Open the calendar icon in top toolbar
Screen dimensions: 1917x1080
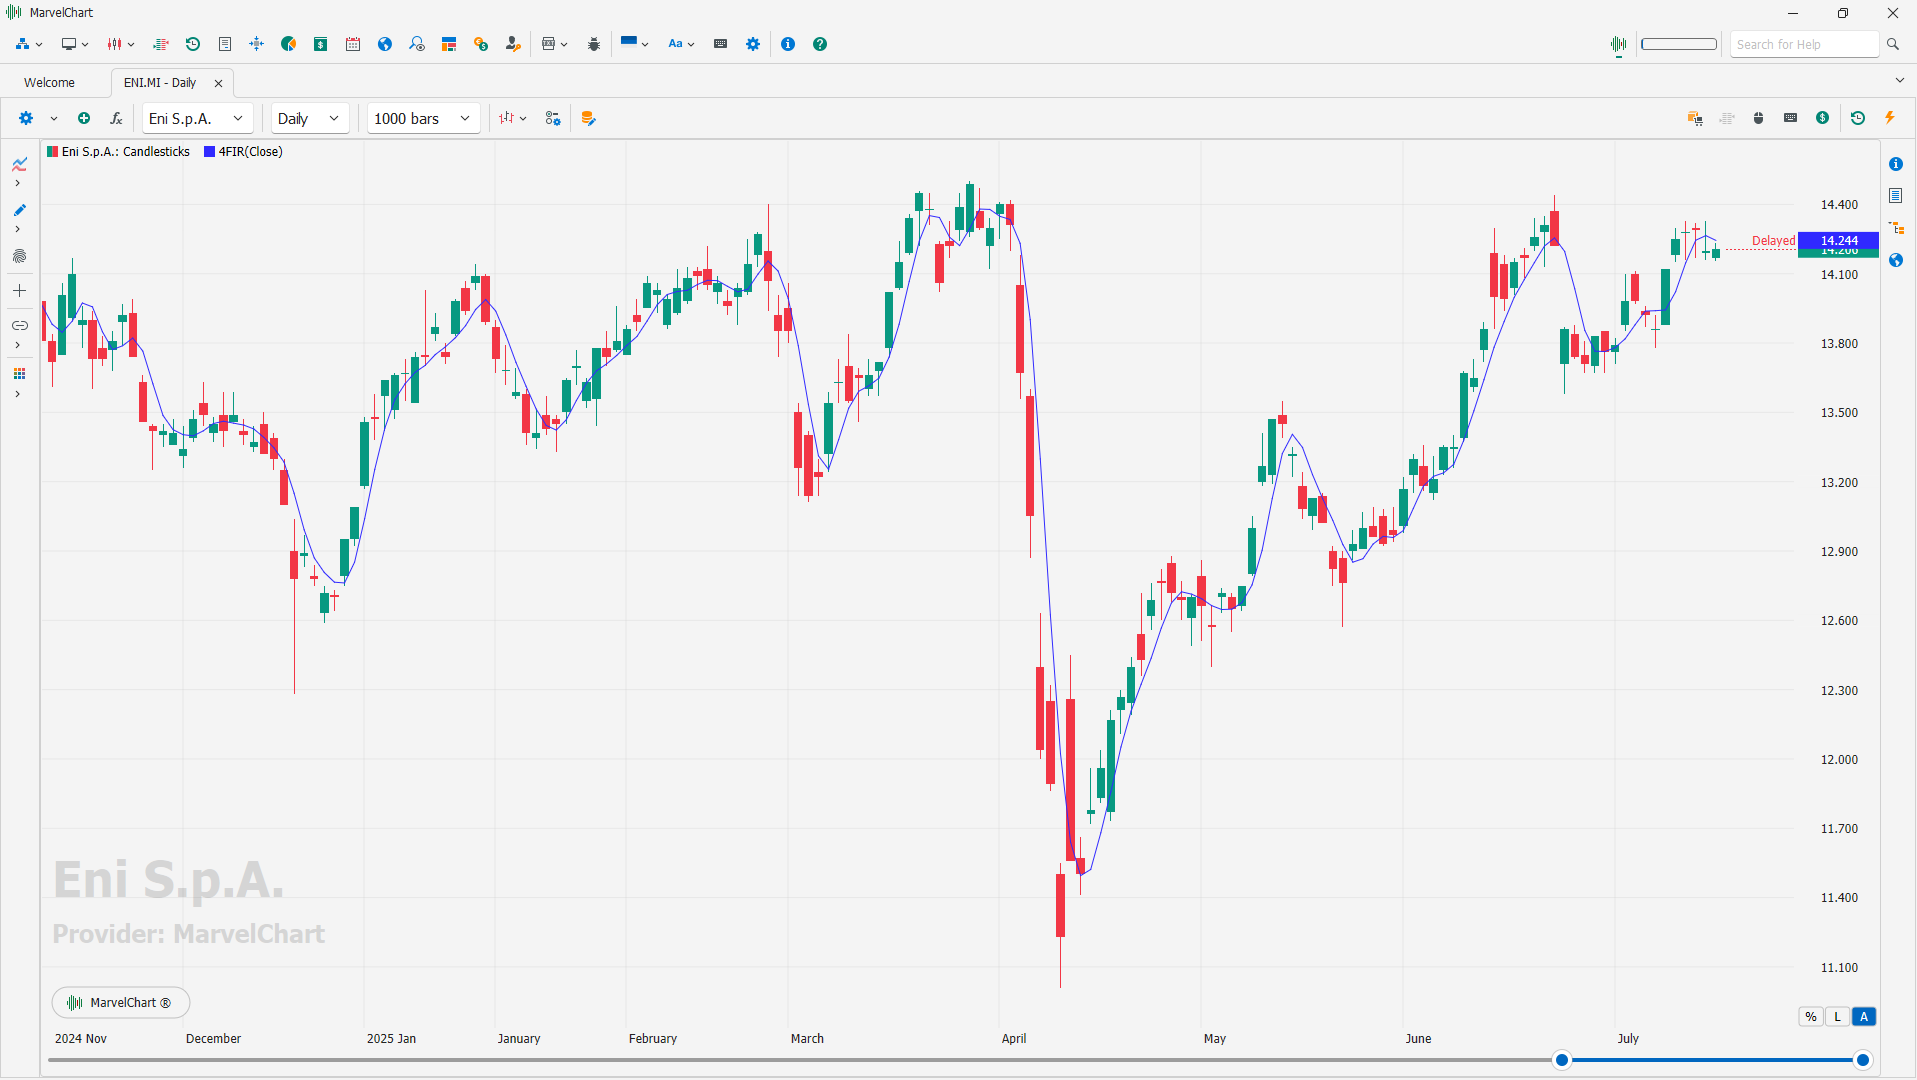(x=353, y=44)
